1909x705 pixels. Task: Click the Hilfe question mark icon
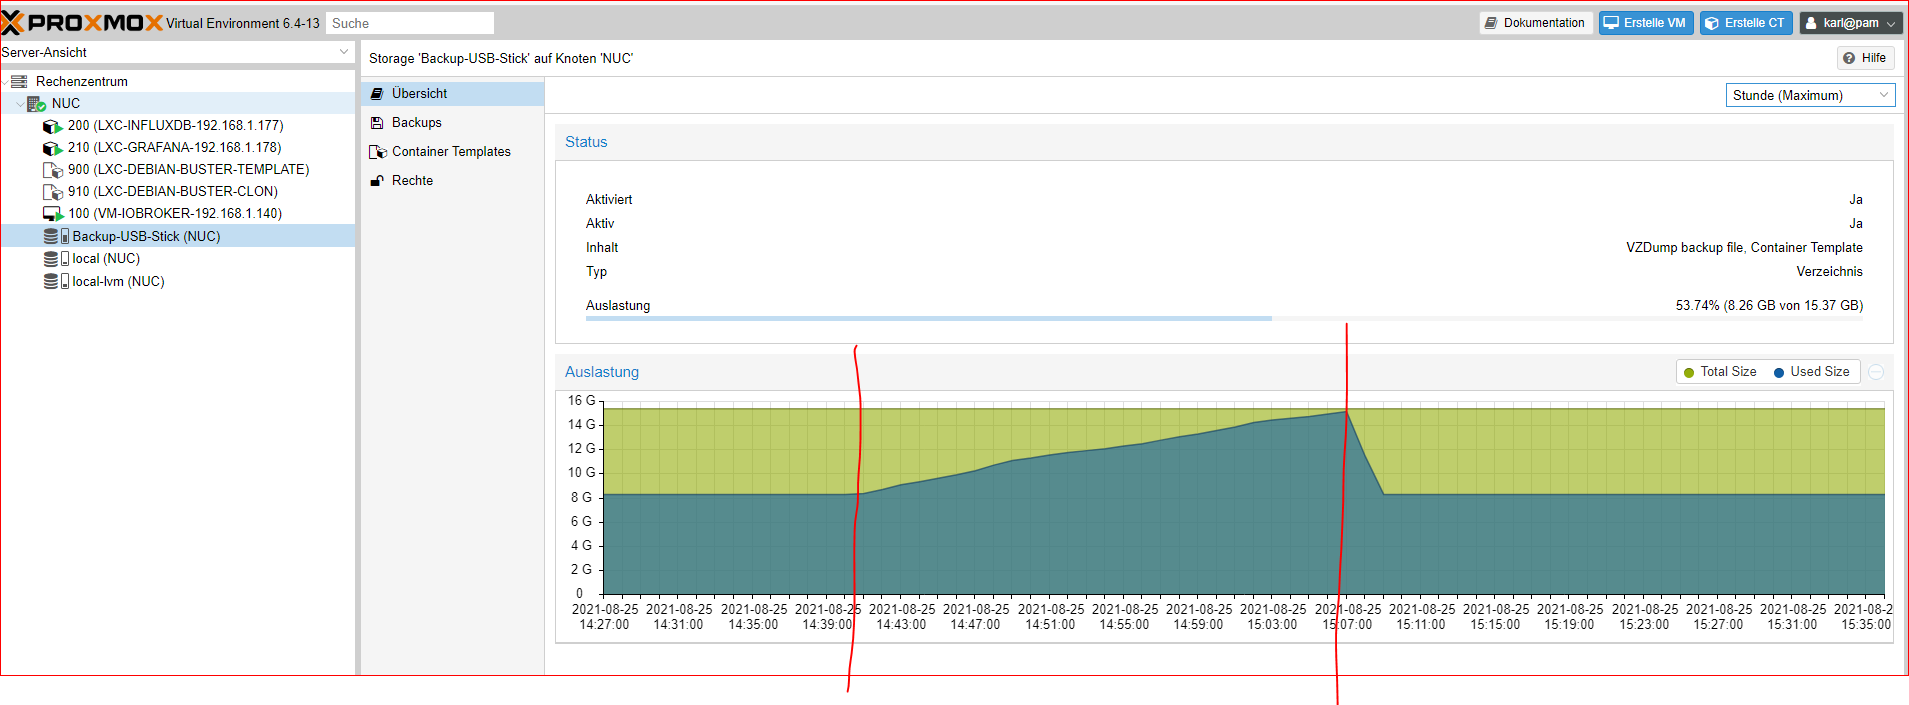click(x=1850, y=58)
